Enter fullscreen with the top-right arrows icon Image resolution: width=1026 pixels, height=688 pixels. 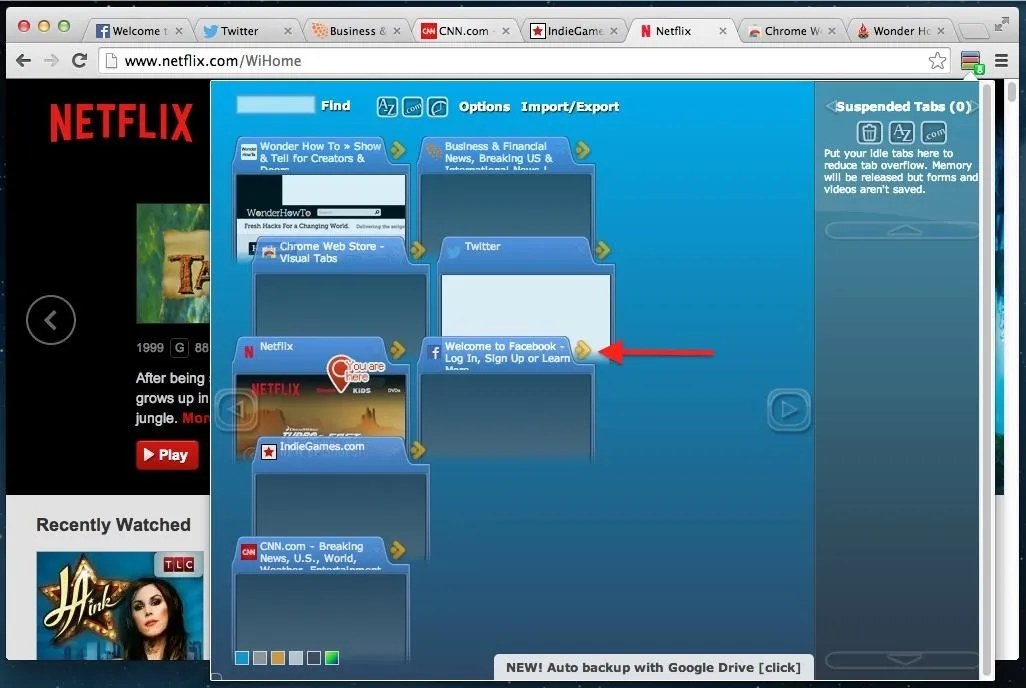click(x=1001, y=25)
